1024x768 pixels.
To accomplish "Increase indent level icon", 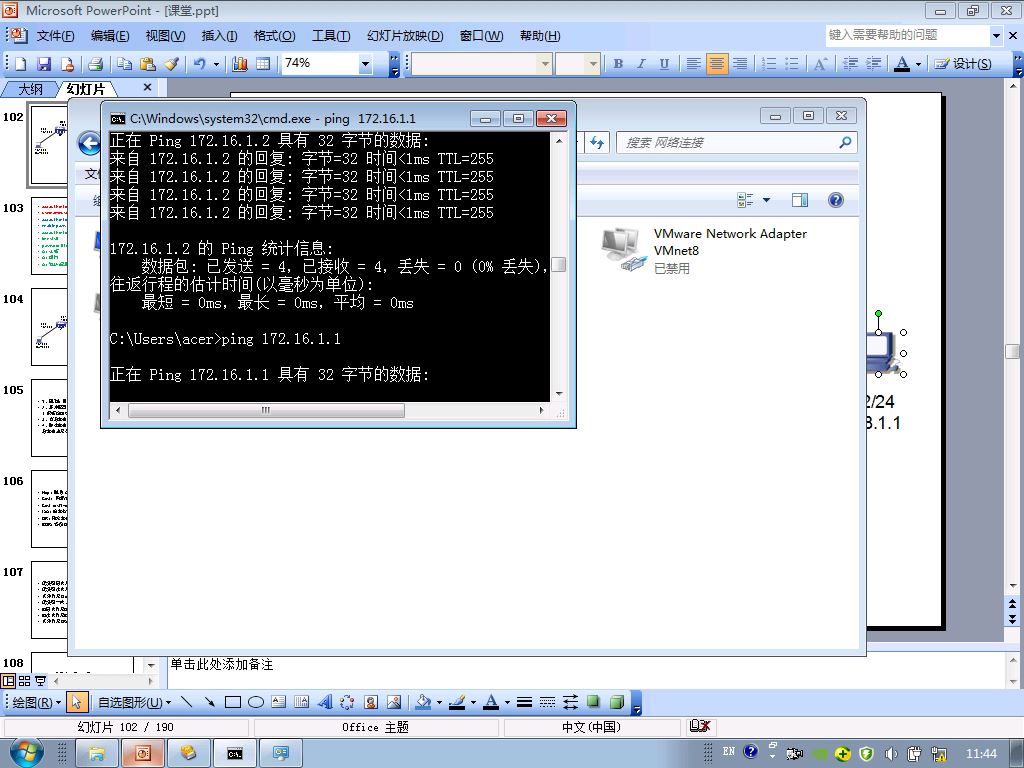I will click(873, 63).
